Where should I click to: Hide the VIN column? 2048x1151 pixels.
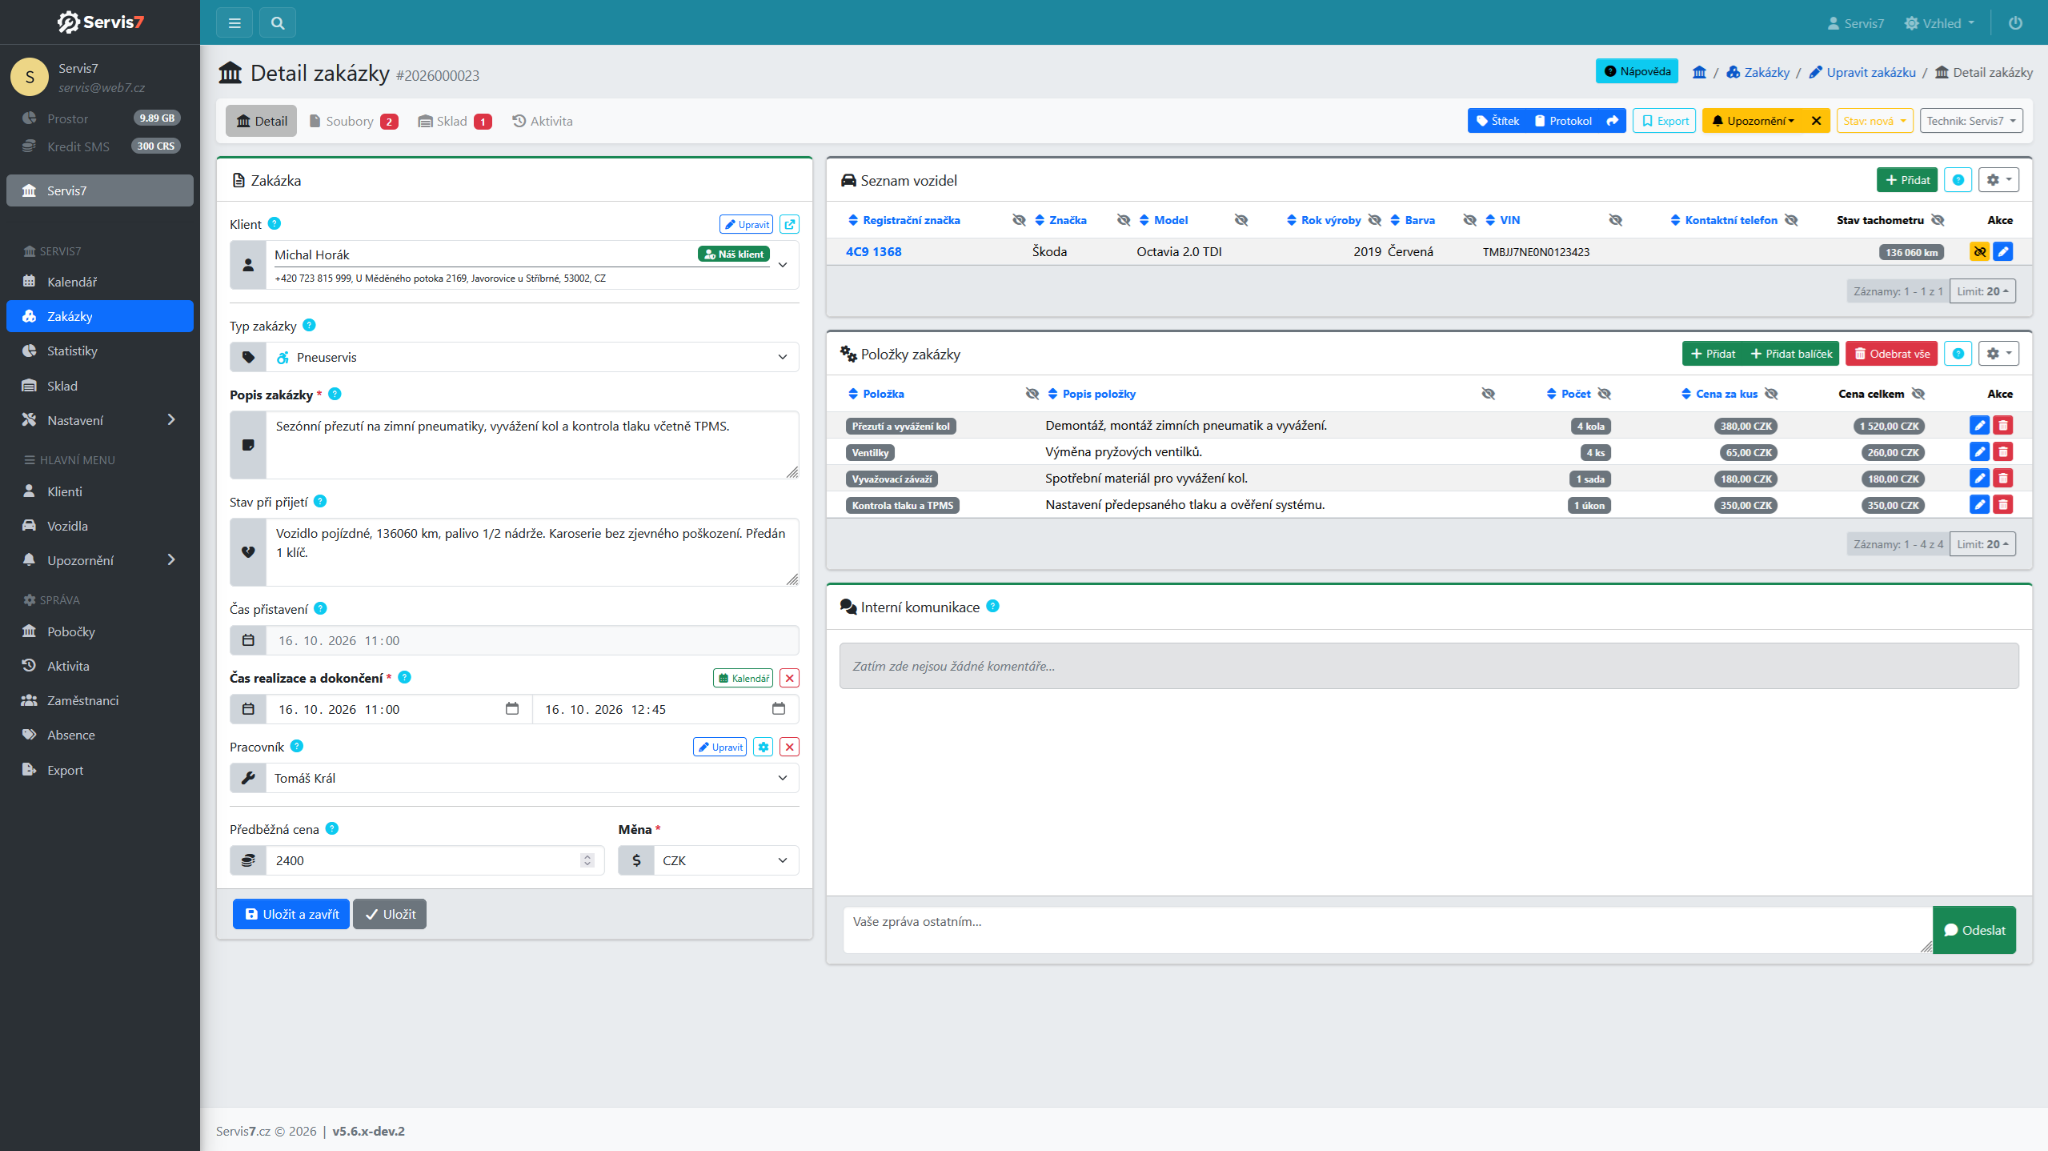(x=1615, y=220)
